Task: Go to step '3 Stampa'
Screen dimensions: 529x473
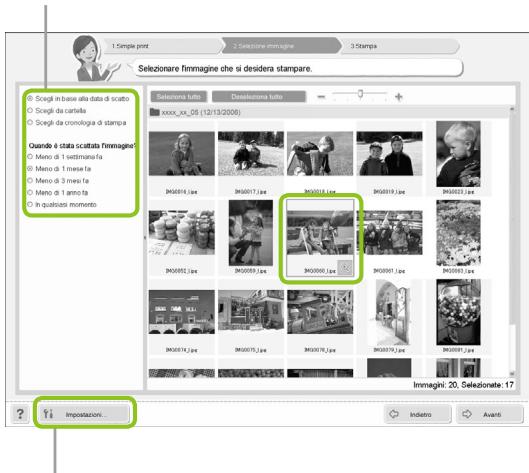Action: (400, 46)
